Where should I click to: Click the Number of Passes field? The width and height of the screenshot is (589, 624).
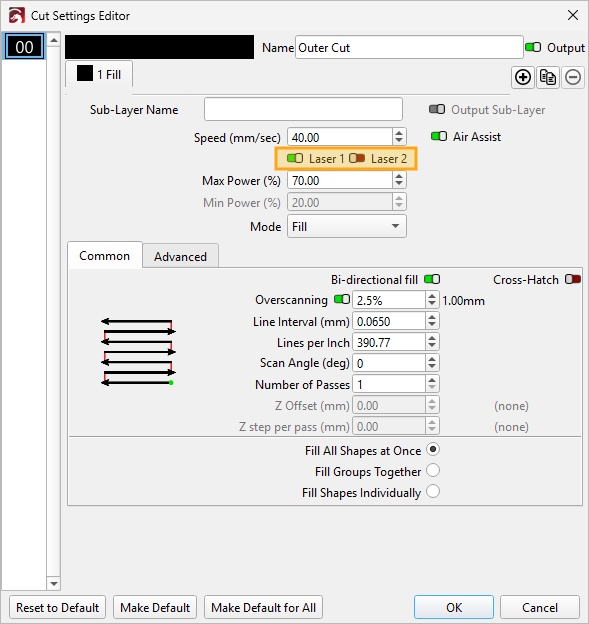pyautogui.click(x=389, y=384)
